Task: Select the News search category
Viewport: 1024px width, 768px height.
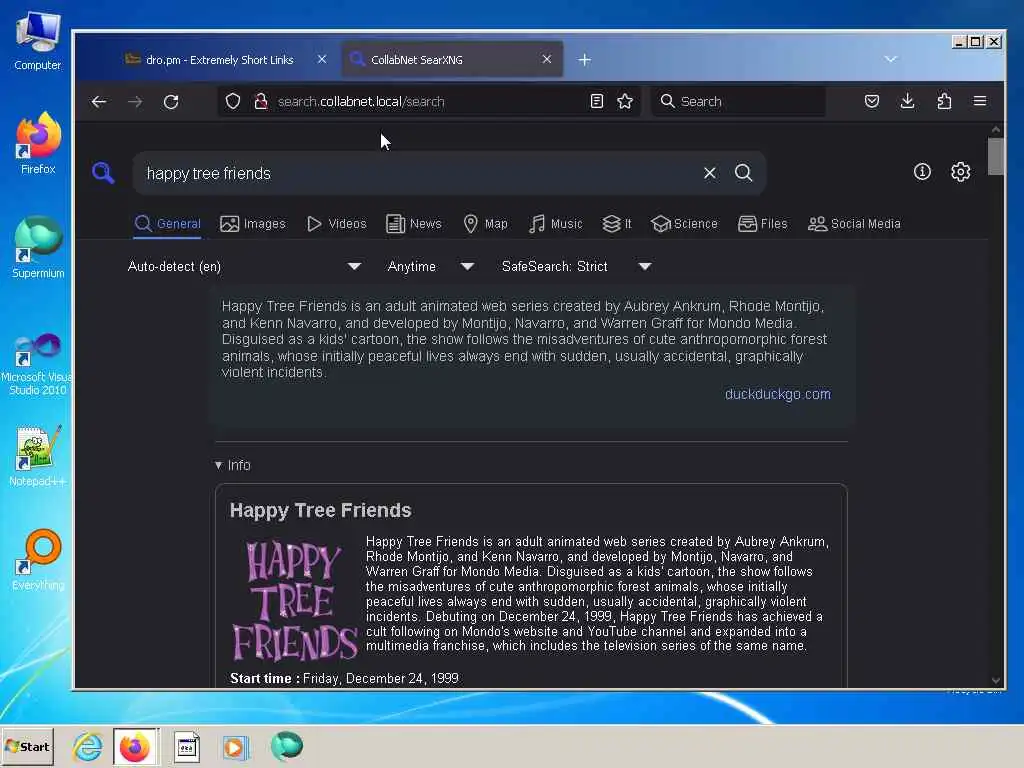Action: [x=414, y=224]
